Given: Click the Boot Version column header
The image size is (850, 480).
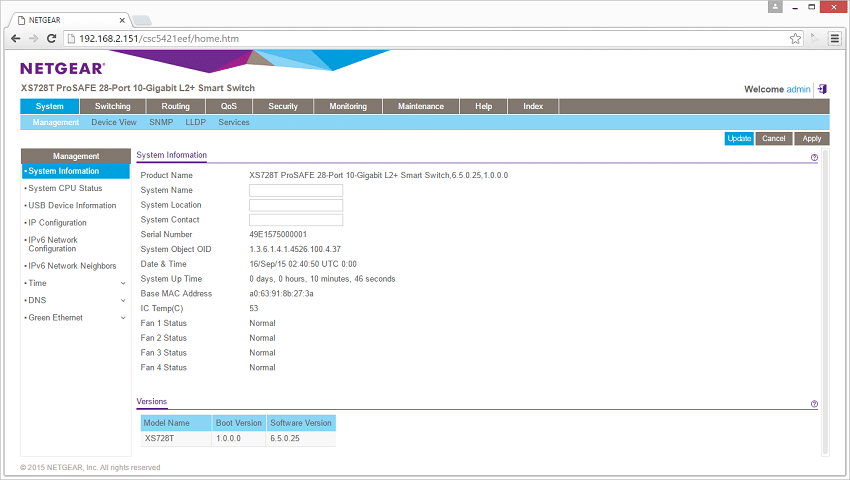Looking at the screenshot, I should 239,423.
